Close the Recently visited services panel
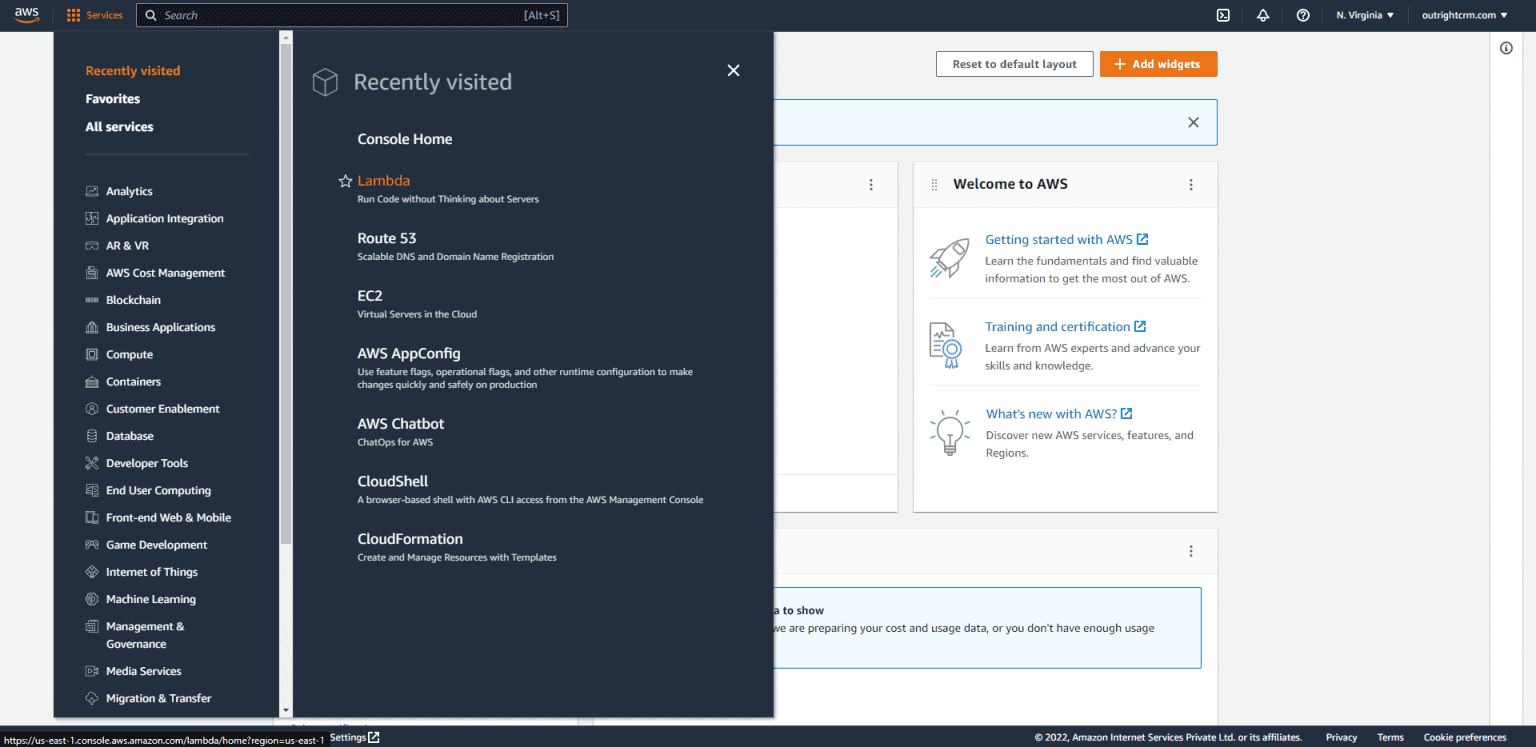The height and width of the screenshot is (747, 1536). tap(733, 70)
